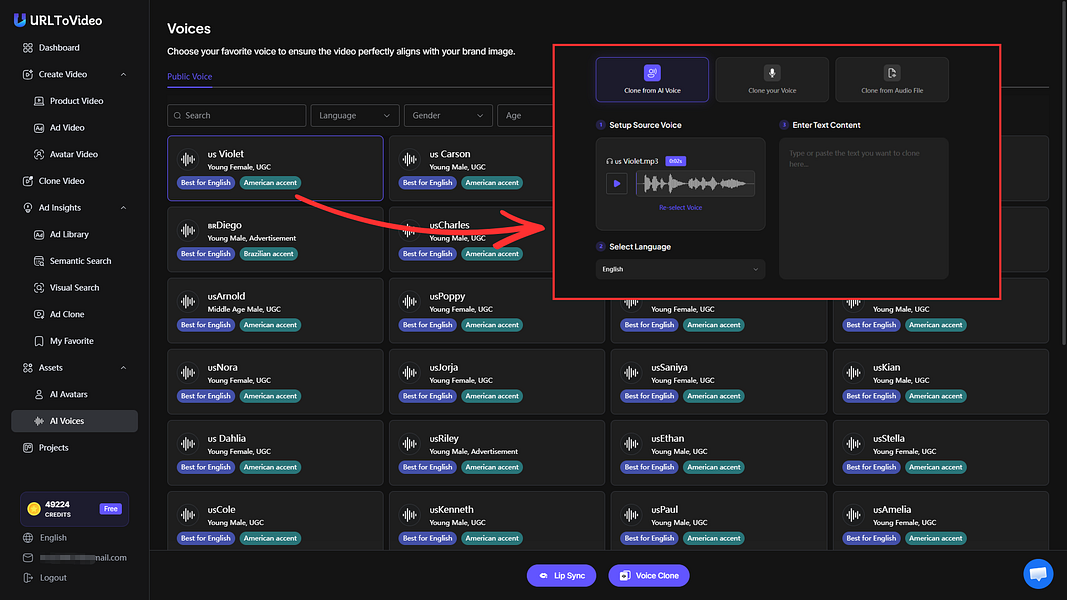Viewport: 1067px width, 600px height.
Task: Open the Age filter dropdown
Action: pos(525,116)
